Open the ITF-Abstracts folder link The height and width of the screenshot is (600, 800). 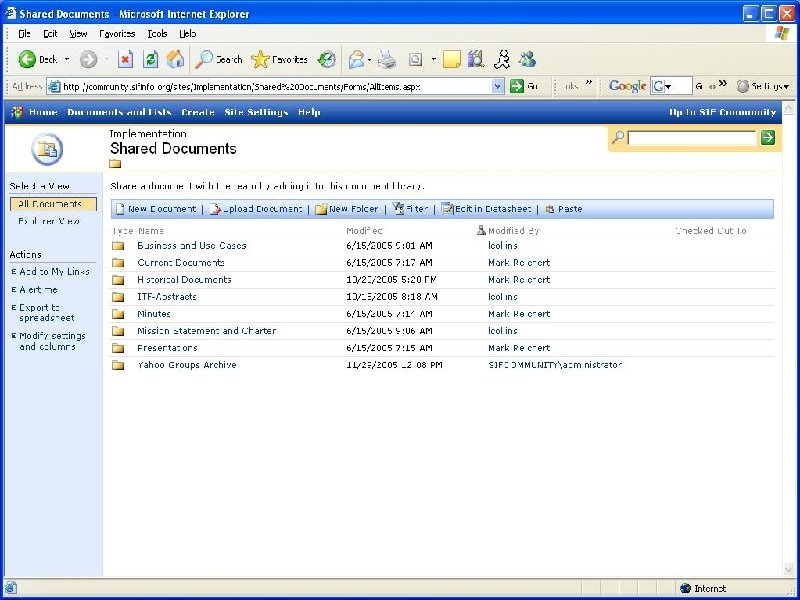pyautogui.click(x=167, y=297)
